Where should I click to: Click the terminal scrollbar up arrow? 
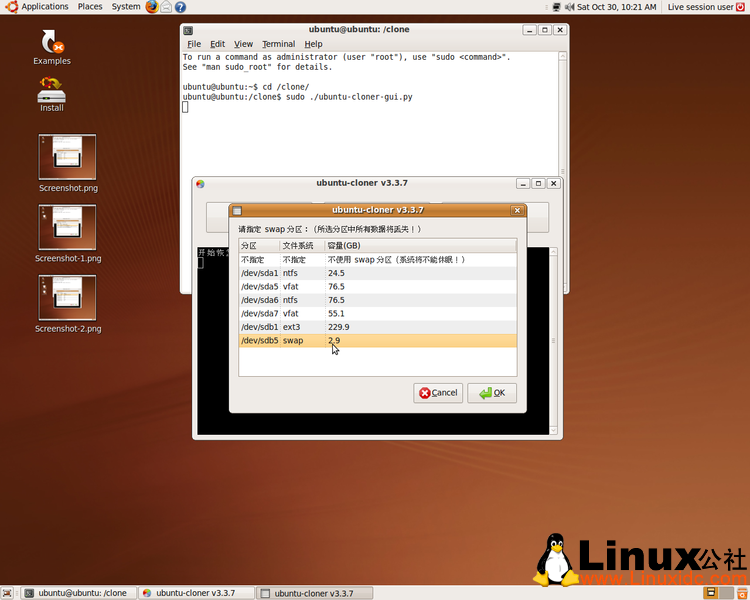pyautogui.click(x=562, y=56)
